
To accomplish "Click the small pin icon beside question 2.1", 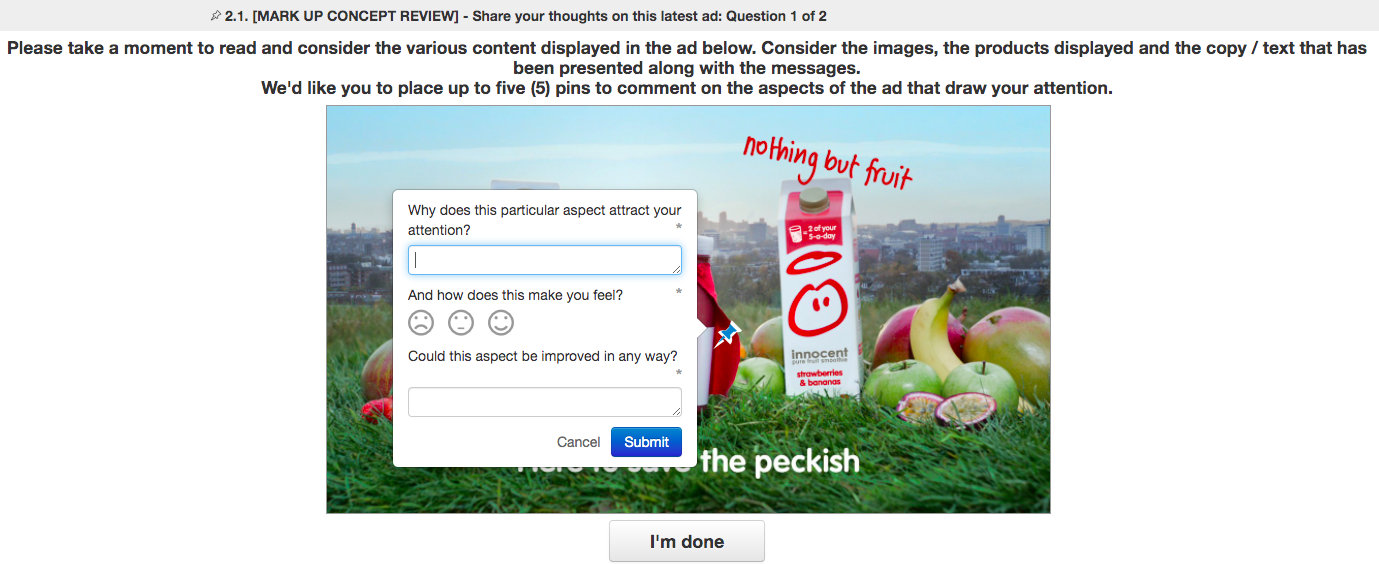I will point(216,16).
